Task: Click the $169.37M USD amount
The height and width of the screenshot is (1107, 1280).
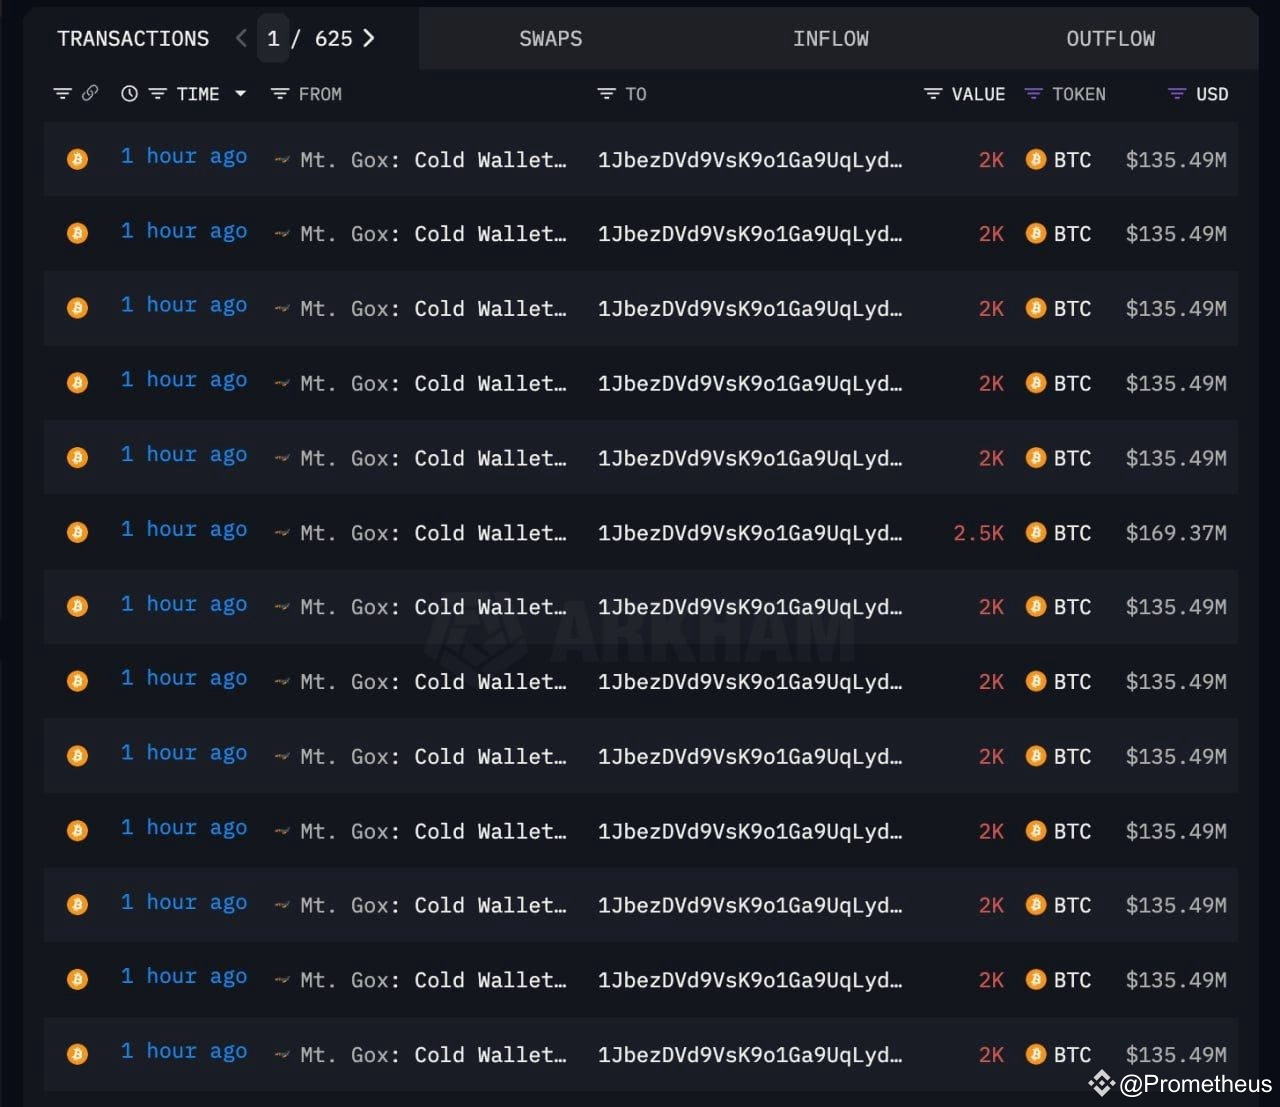Action: [x=1176, y=533]
